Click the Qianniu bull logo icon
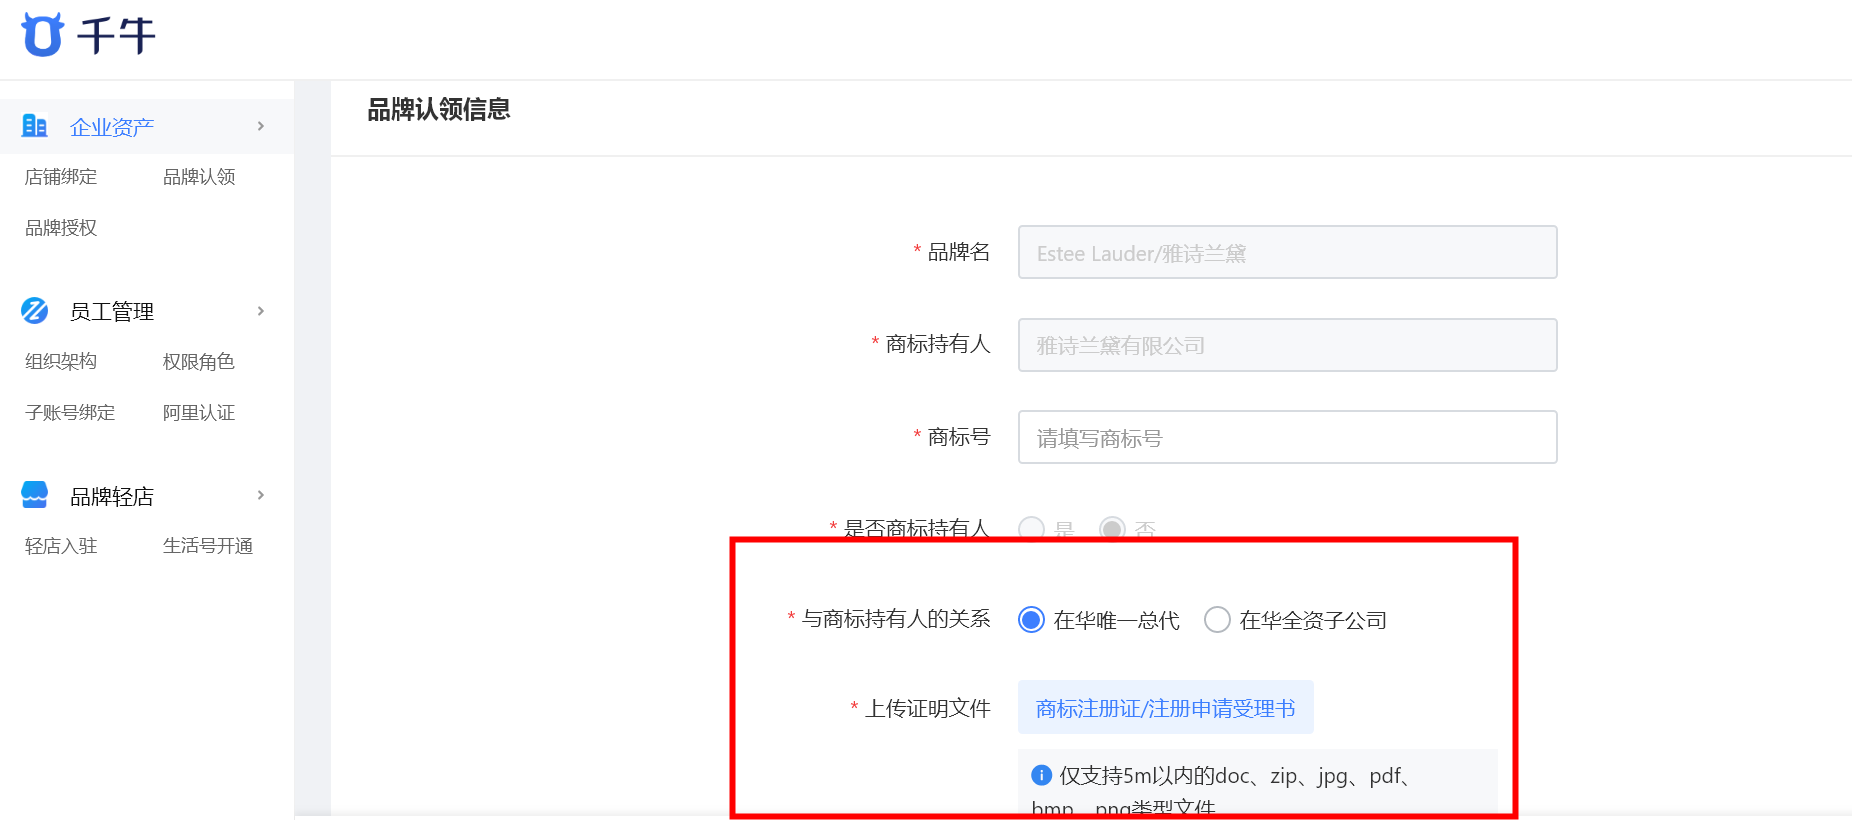The width and height of the screenshot is (1852, 820). click(x=42, y=35)
